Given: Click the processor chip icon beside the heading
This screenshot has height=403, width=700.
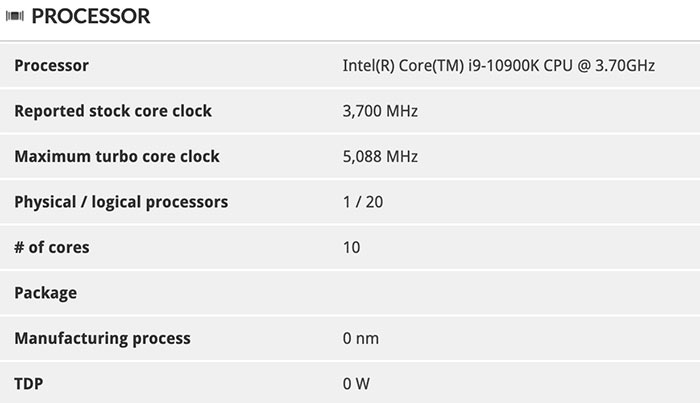Looking at the screenshot, I should pos(15,17).
